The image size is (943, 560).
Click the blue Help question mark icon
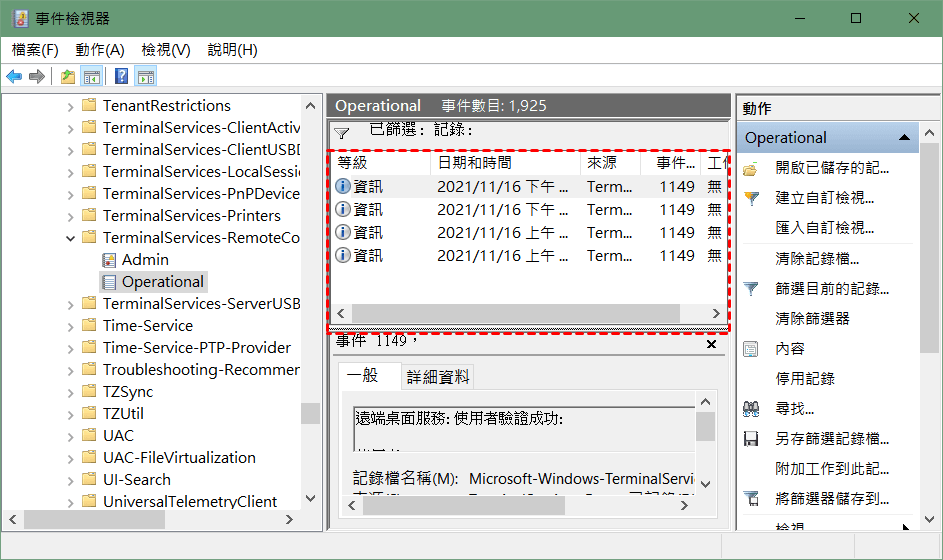coord(121,77)
